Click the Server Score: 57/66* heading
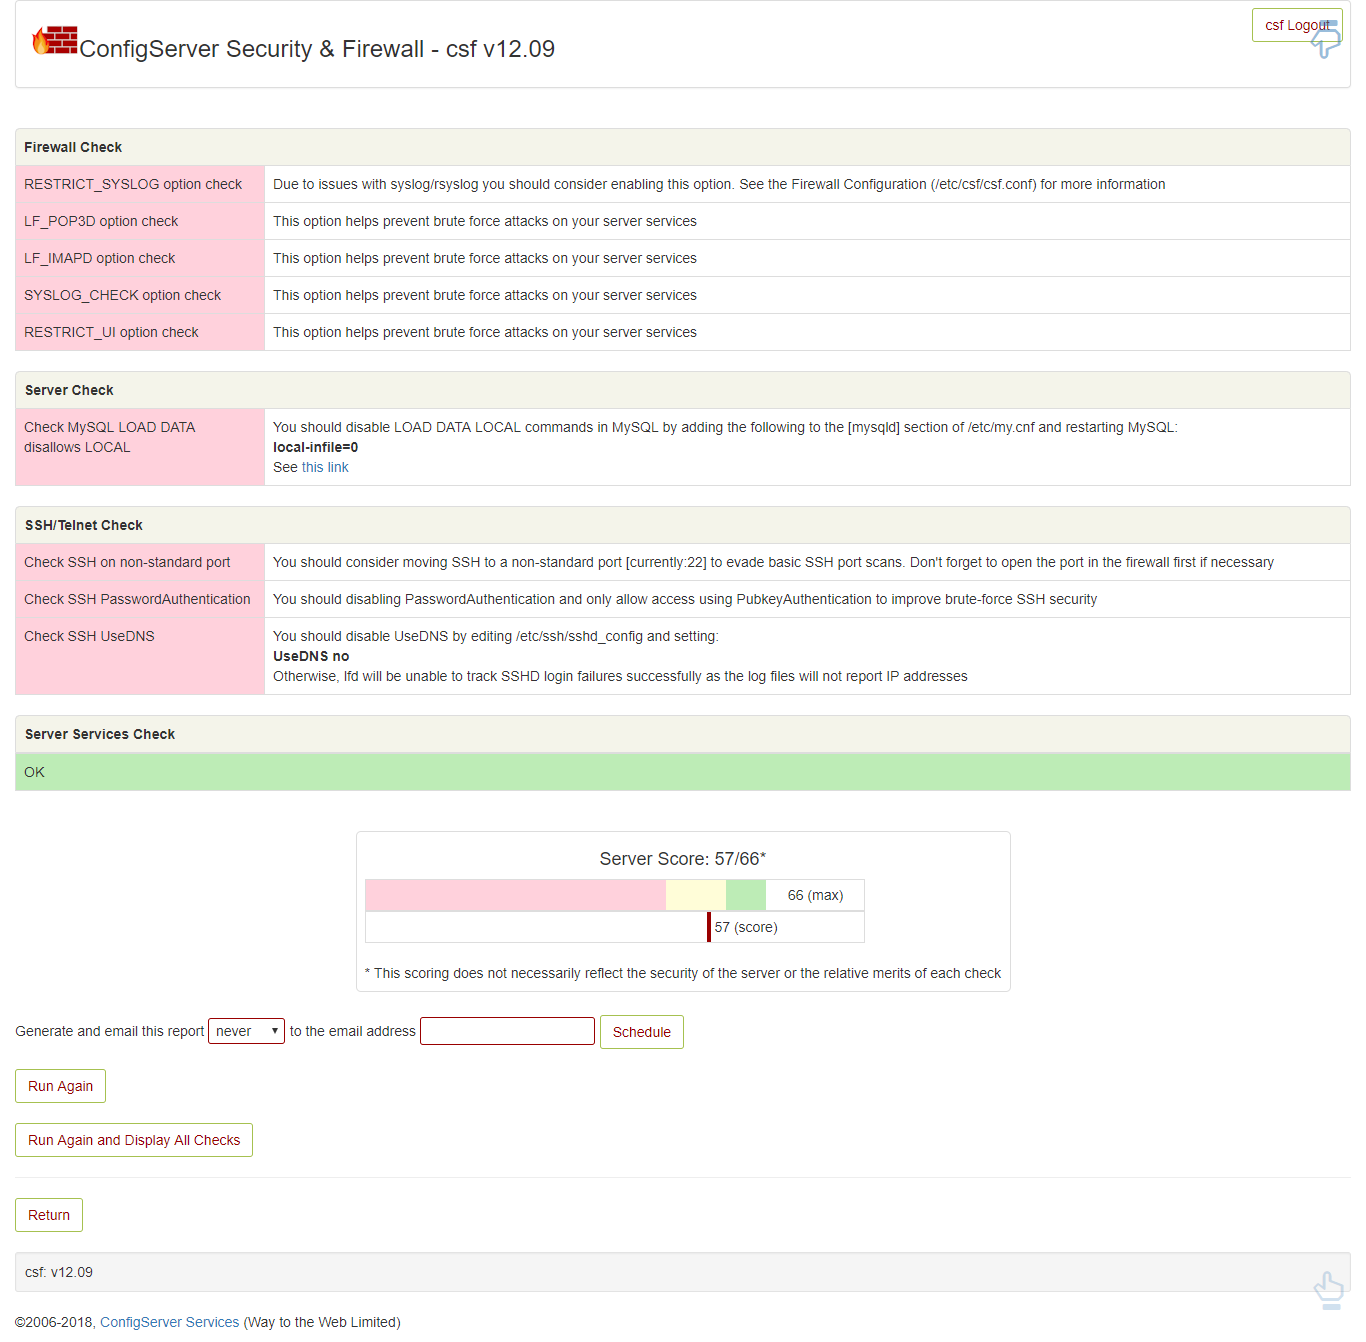Image resolution: width=1366 pixels, height=1342 pixels. click(683, 859)
